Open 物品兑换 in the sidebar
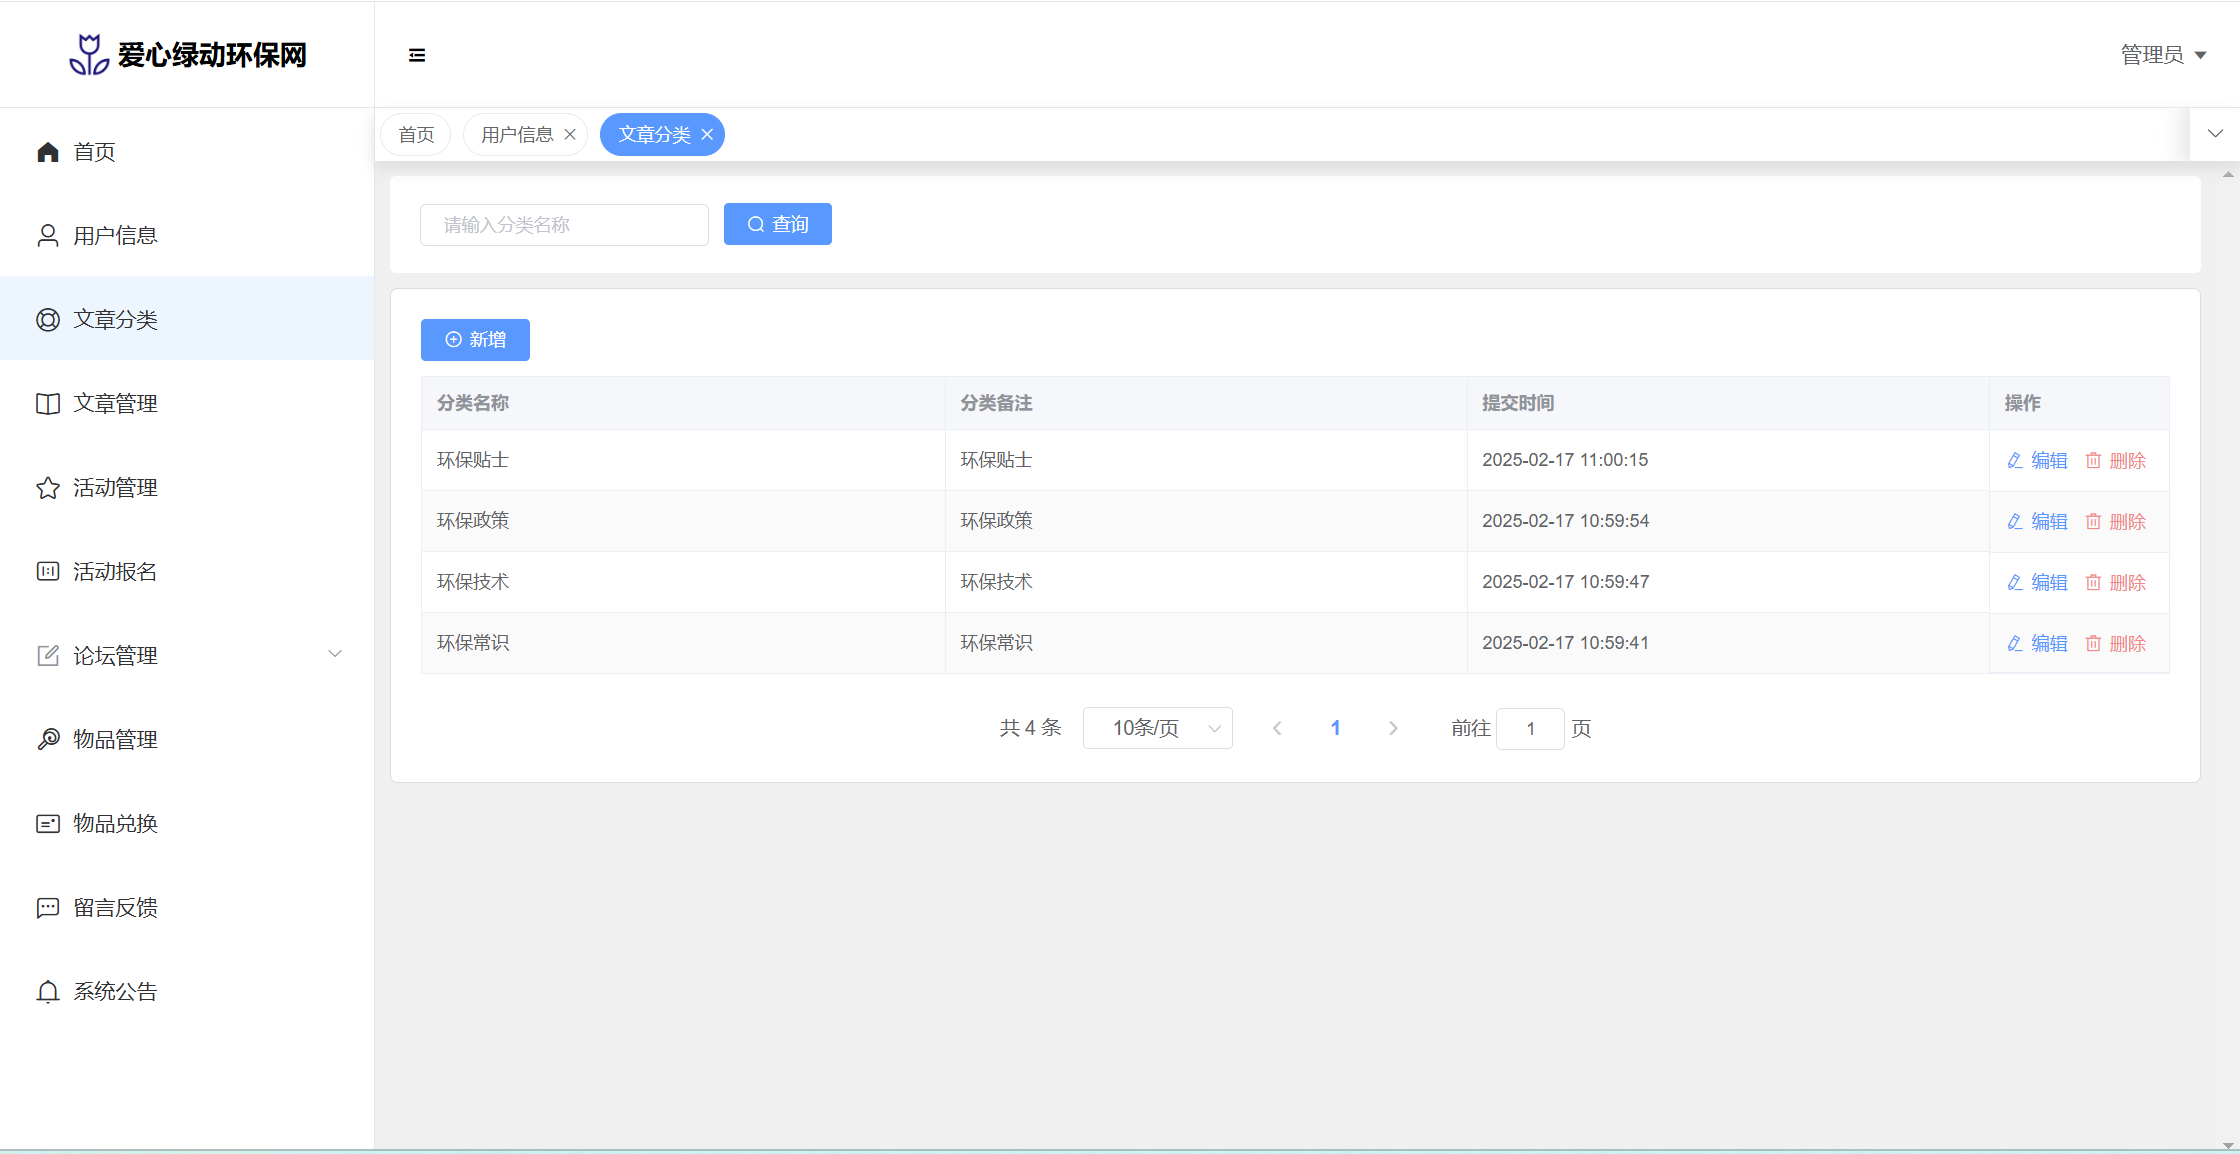This screenshot has height=1154, width=2240. (115, 824)
